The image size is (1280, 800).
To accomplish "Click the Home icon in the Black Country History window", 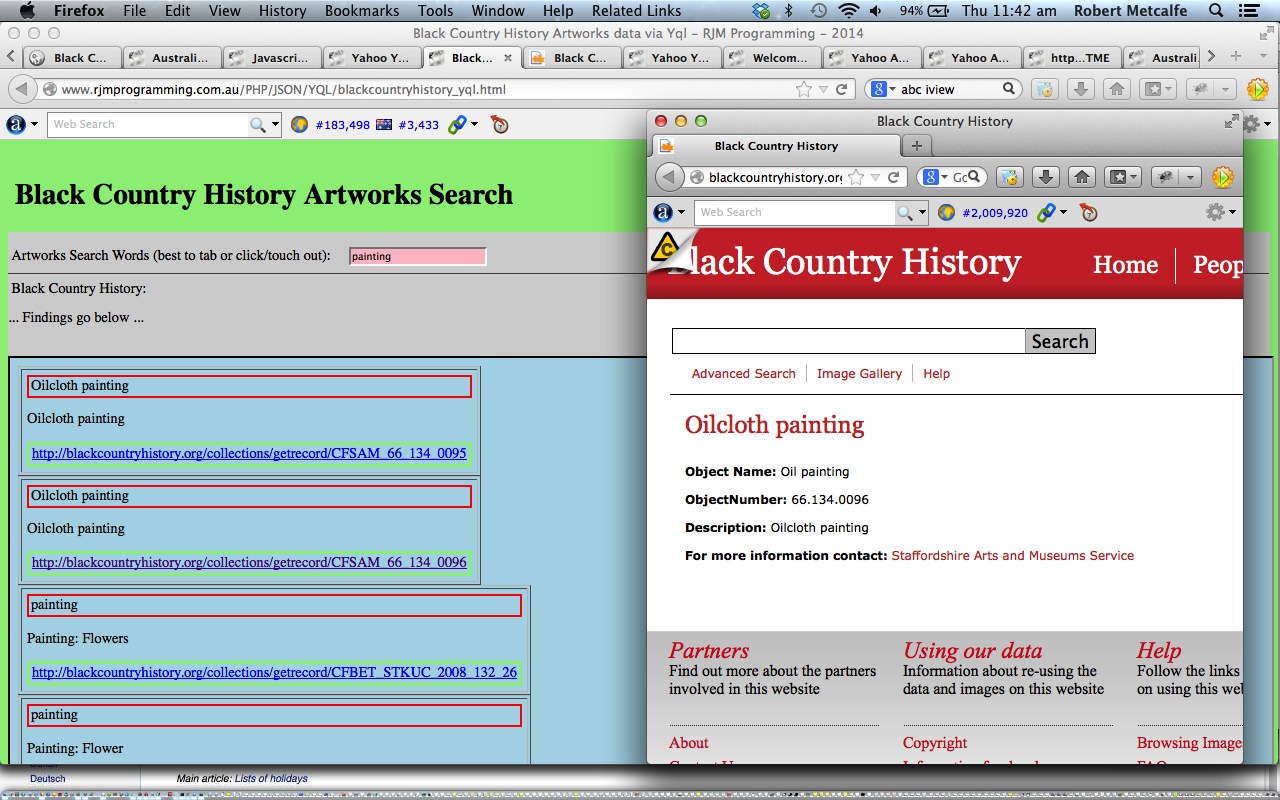I will [1081, 177].
